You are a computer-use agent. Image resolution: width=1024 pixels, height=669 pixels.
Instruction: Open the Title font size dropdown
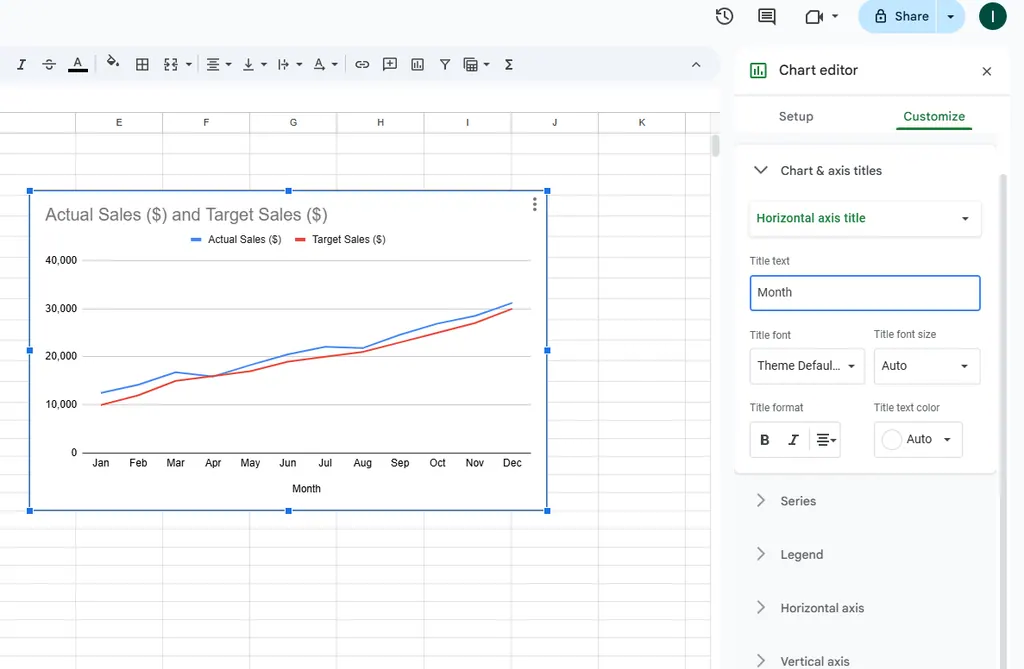926,366
